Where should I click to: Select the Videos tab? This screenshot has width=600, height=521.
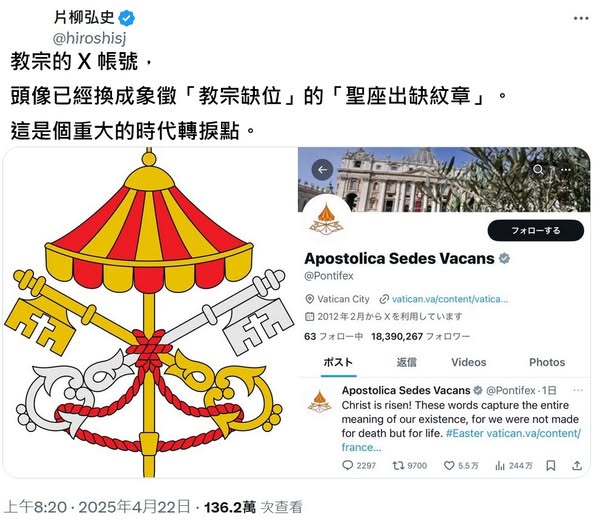tap(469, 362)
